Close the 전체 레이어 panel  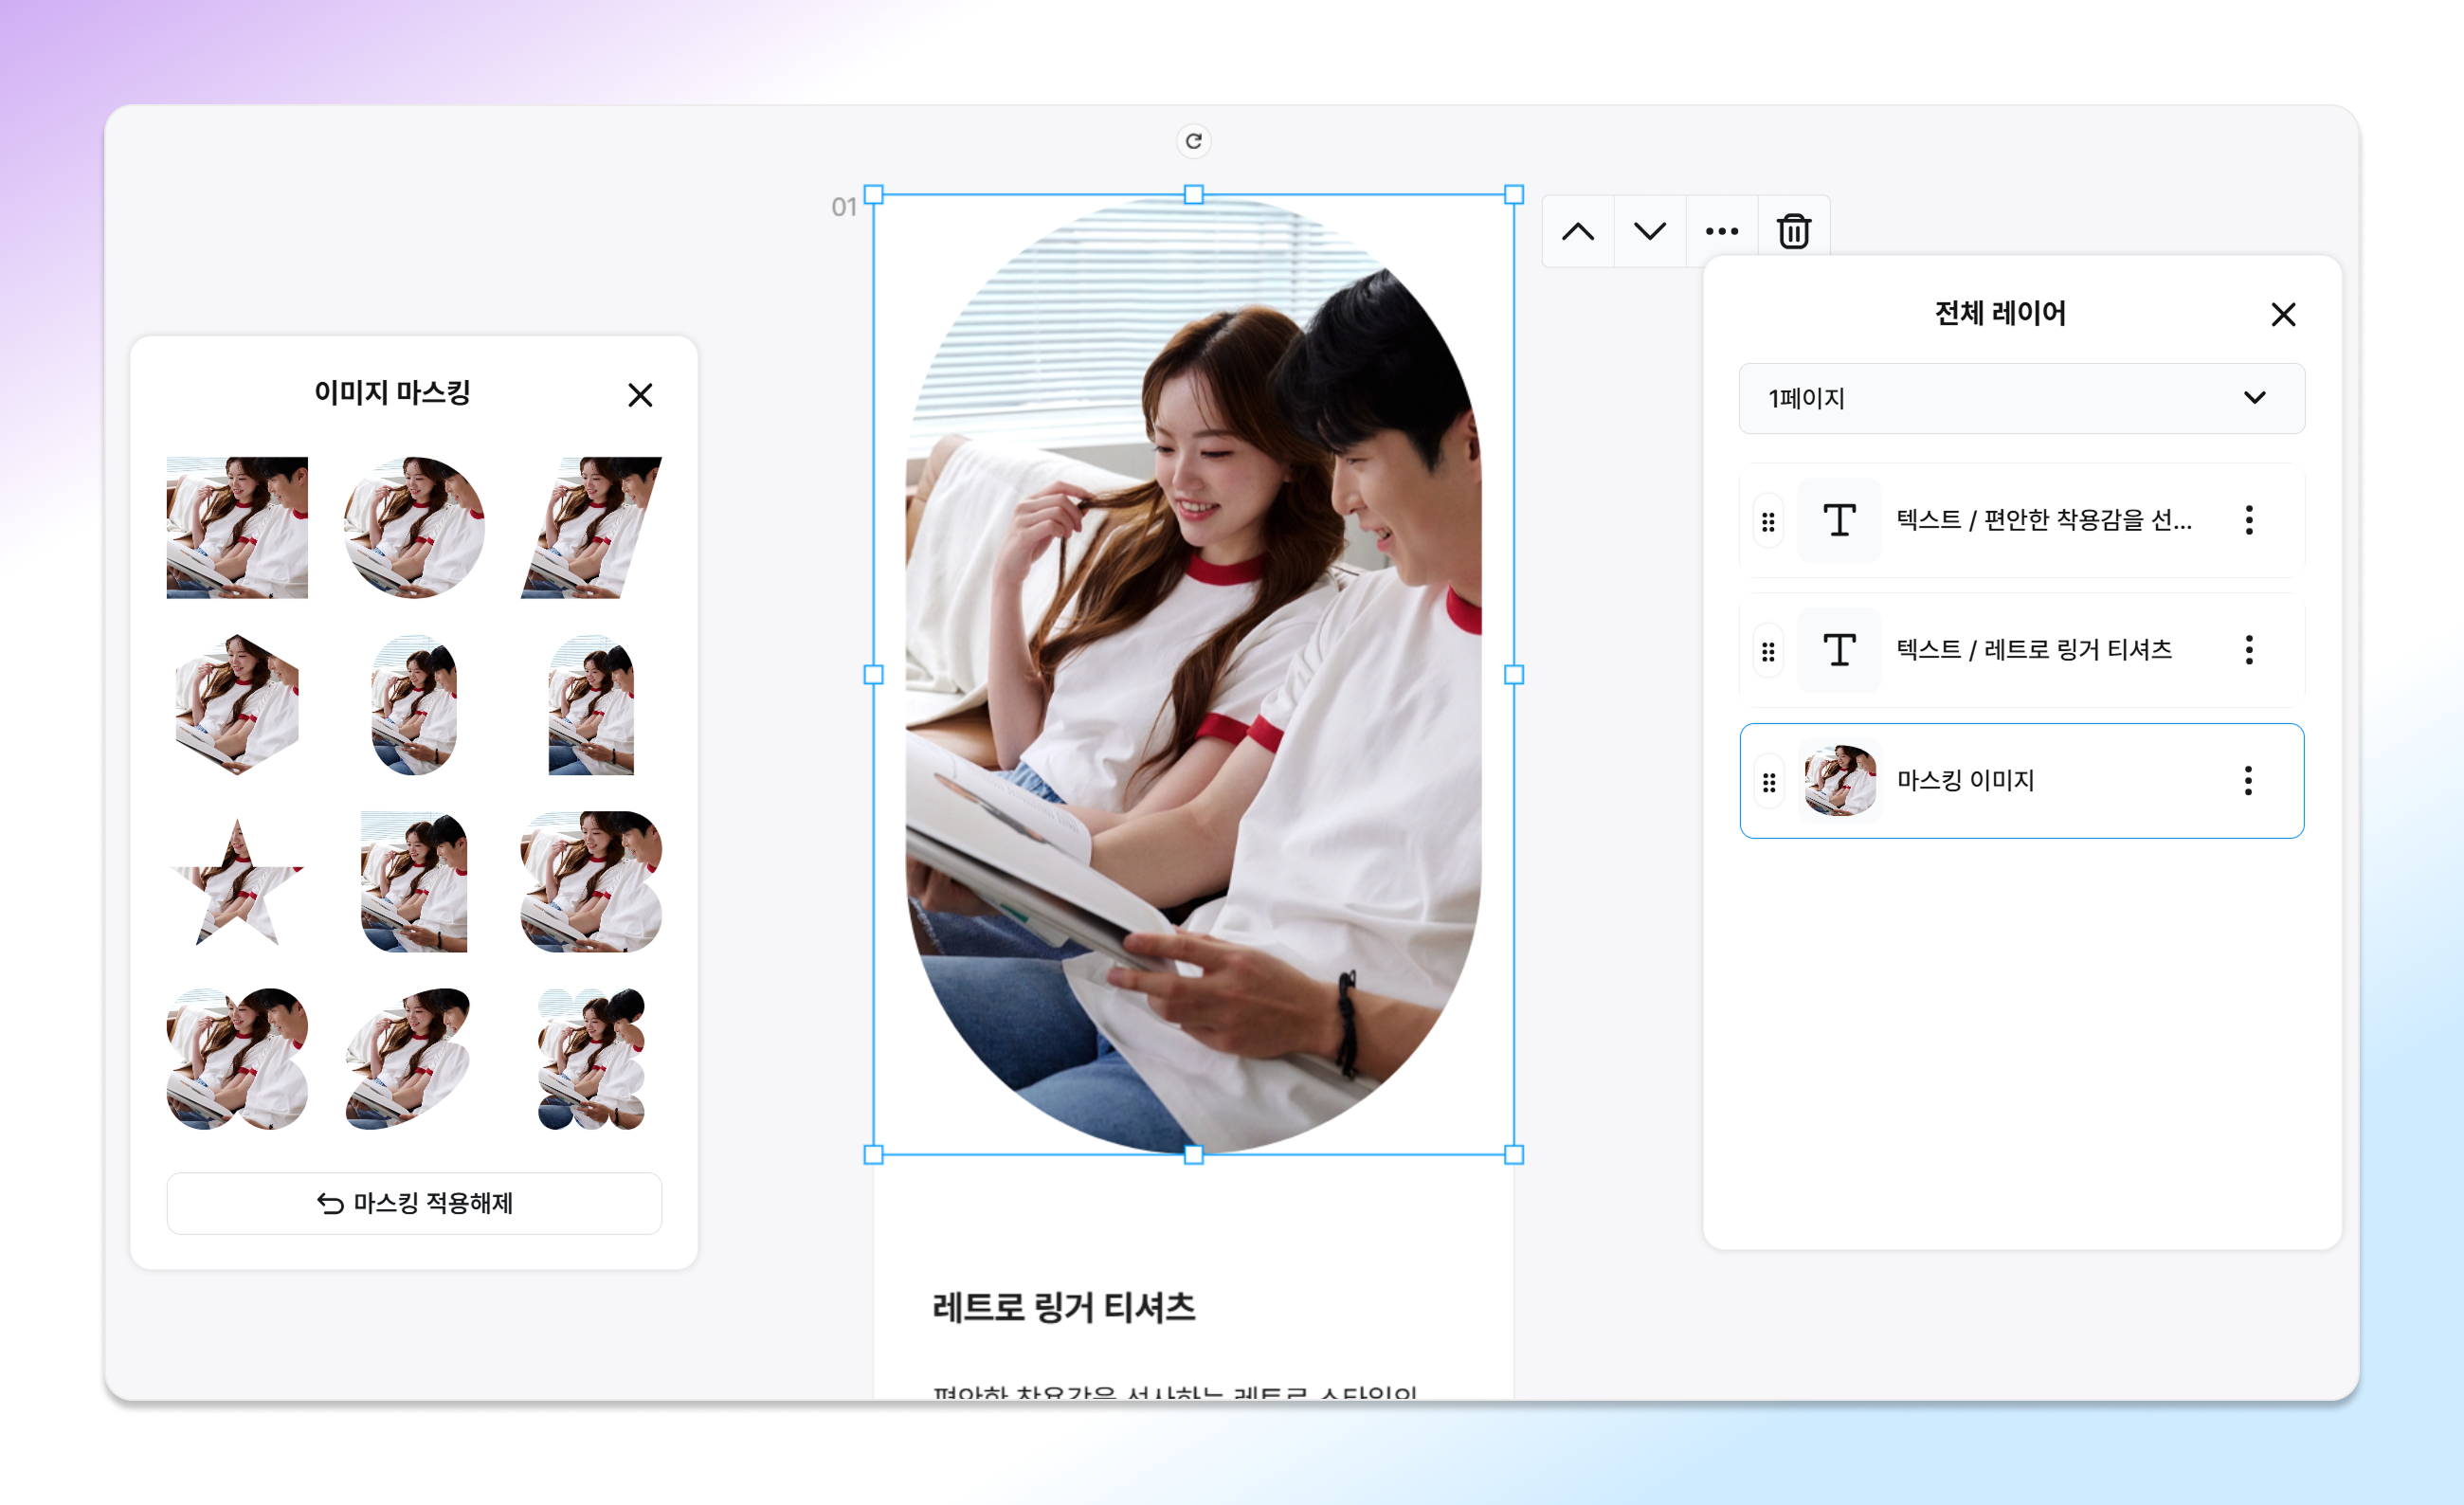tap(2283, 315)
